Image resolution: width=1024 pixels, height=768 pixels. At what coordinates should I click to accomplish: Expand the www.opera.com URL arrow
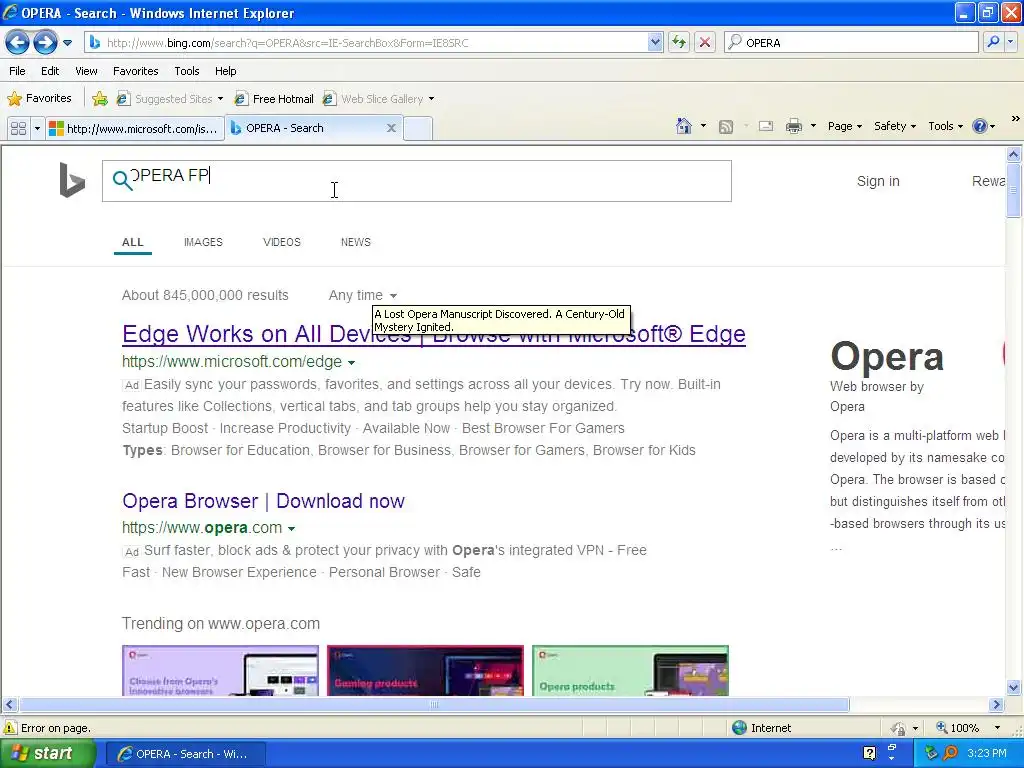click(291, 528)
